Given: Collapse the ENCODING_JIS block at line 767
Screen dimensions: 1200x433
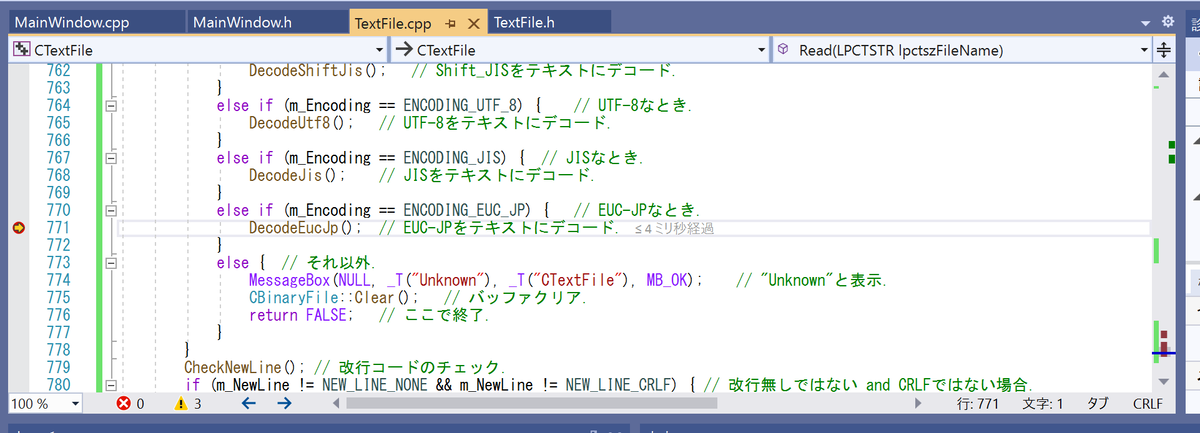Looking at the screenshot, I should pyautogui.click(x=111, y=158).
